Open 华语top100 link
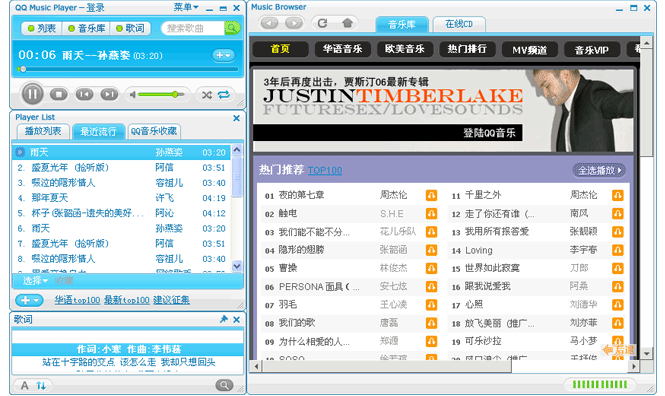The height and width of the screenshot is (396, 665). click(x=77, y=300)
